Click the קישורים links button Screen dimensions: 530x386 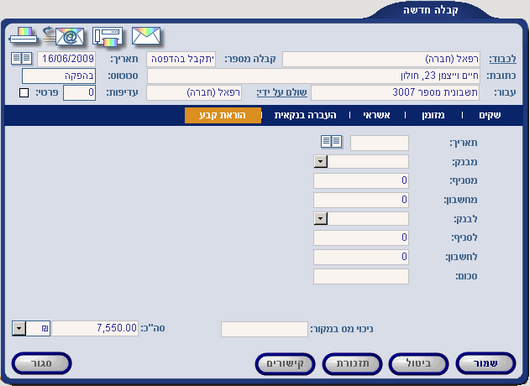285,364
